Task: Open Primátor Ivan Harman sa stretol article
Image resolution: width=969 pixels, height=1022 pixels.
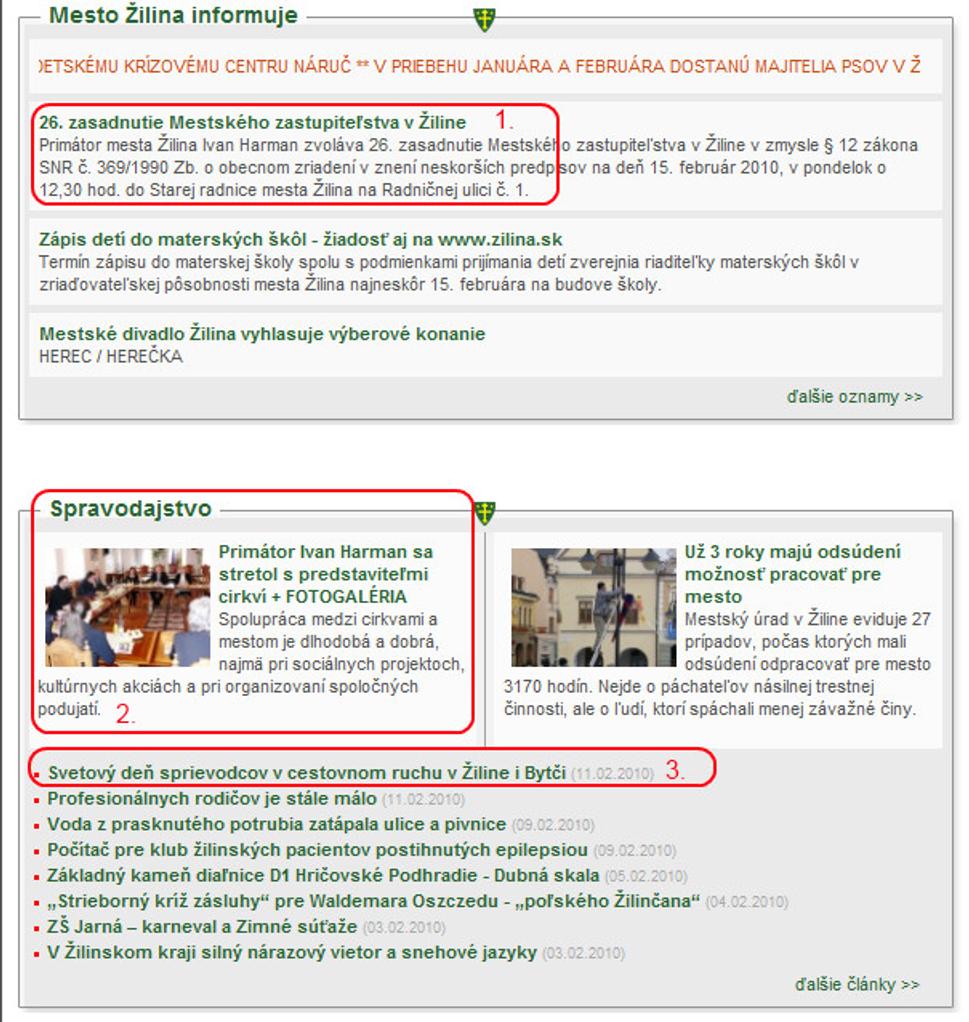Action: pos(326,574)
